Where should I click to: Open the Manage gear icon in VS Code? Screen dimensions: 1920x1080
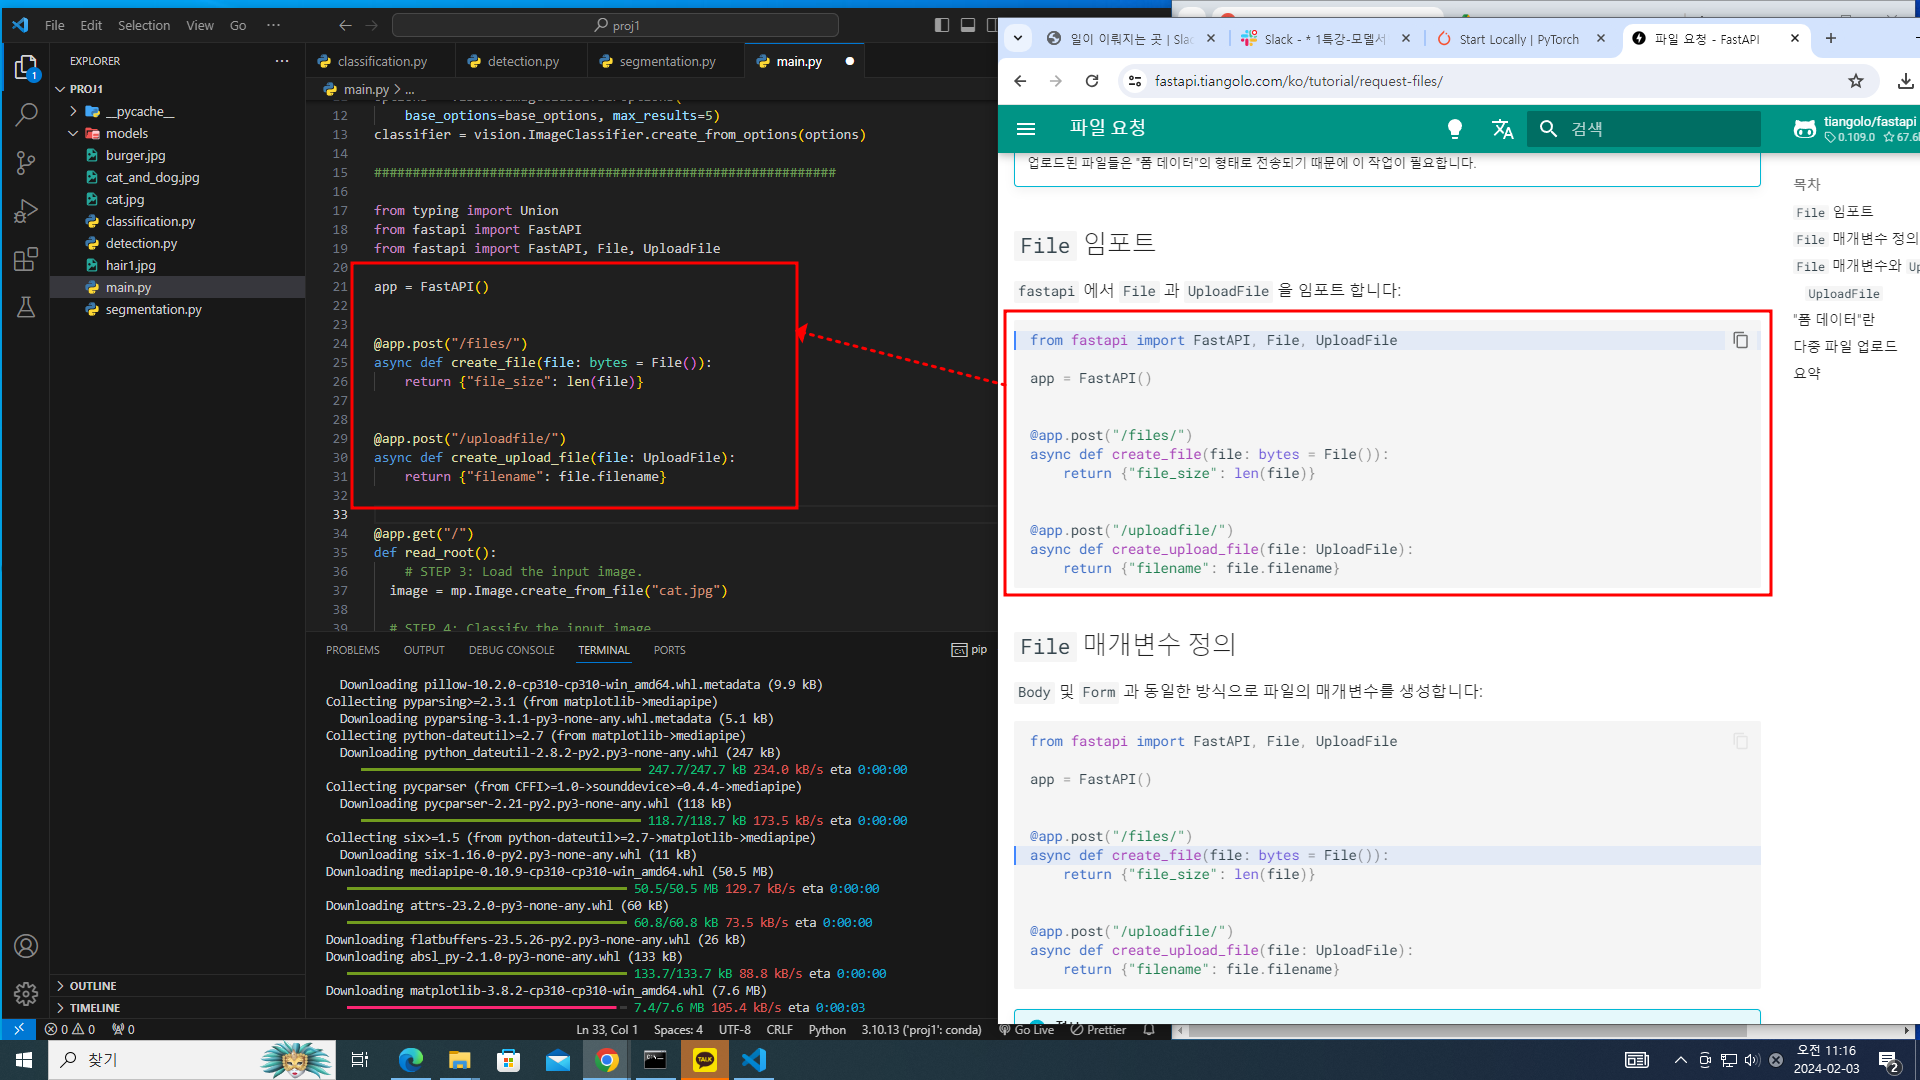pos(26,994)
